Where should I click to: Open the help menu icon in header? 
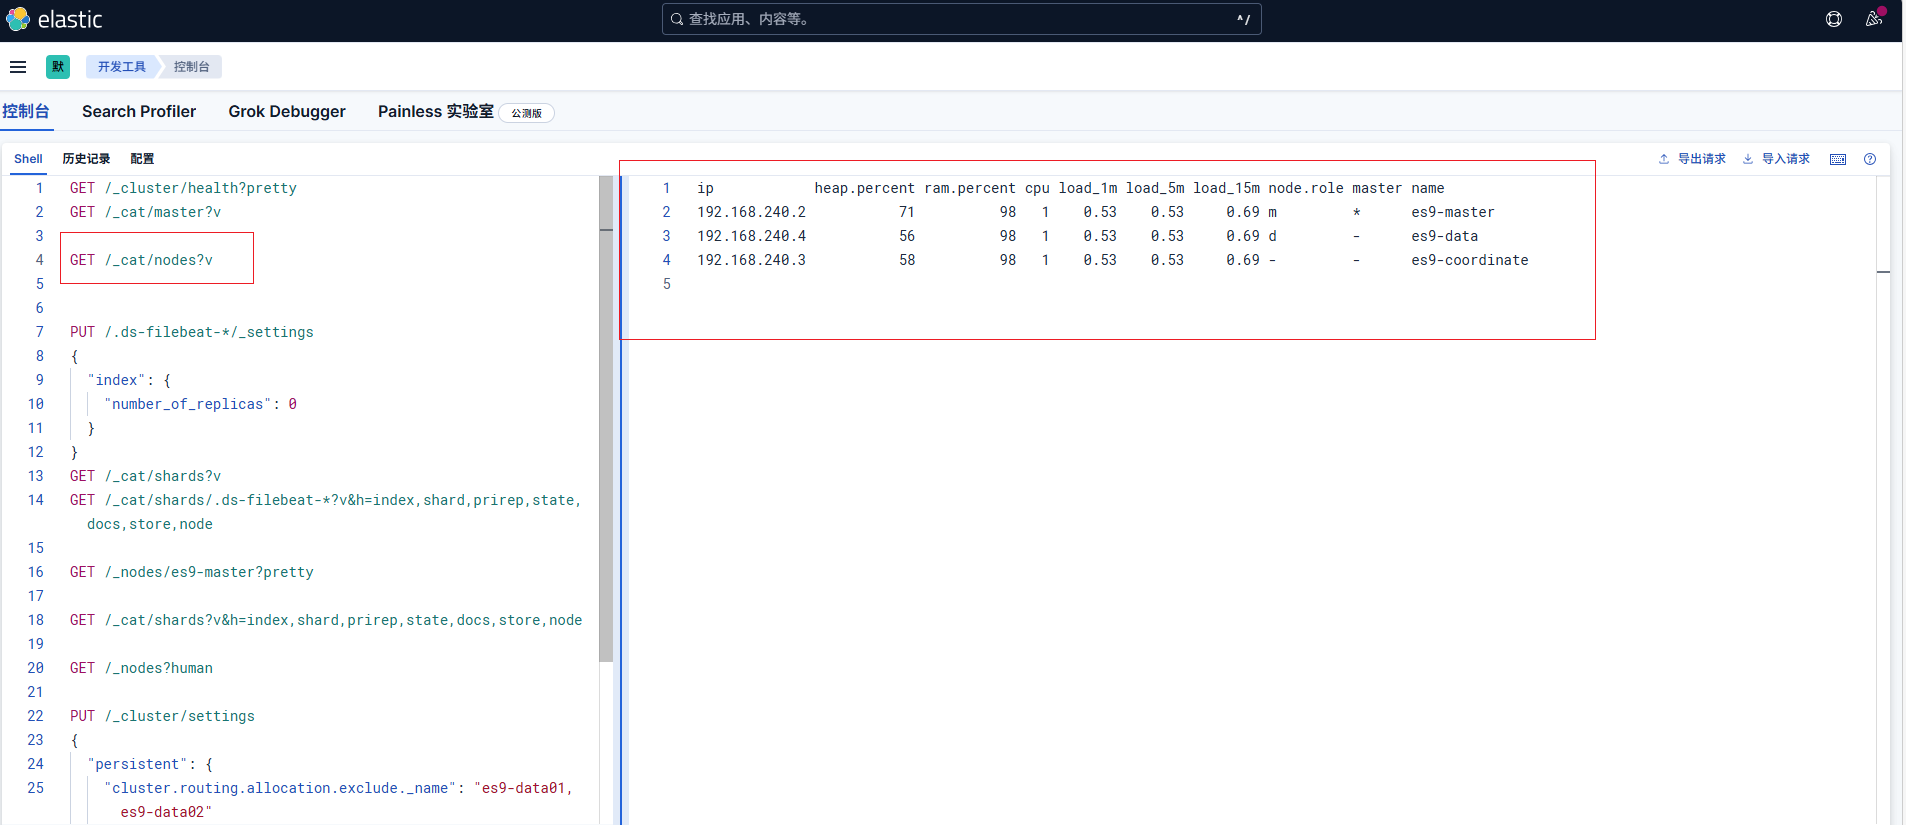click(1834, 19)
